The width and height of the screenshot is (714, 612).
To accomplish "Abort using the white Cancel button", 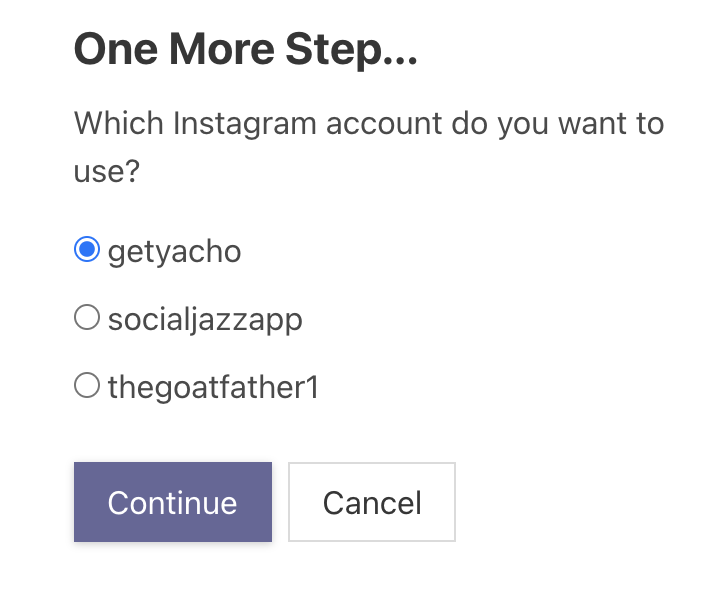I will [x=372, y=502].
